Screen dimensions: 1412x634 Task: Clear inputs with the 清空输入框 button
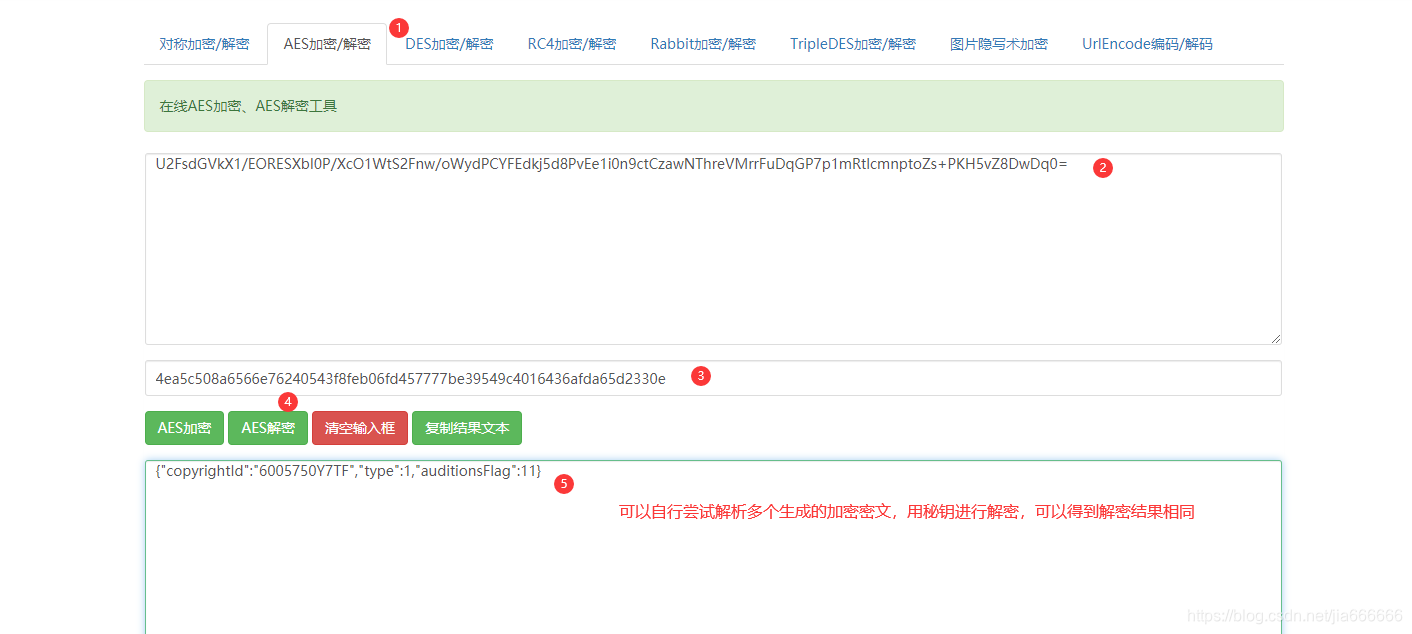click(360, 428)
